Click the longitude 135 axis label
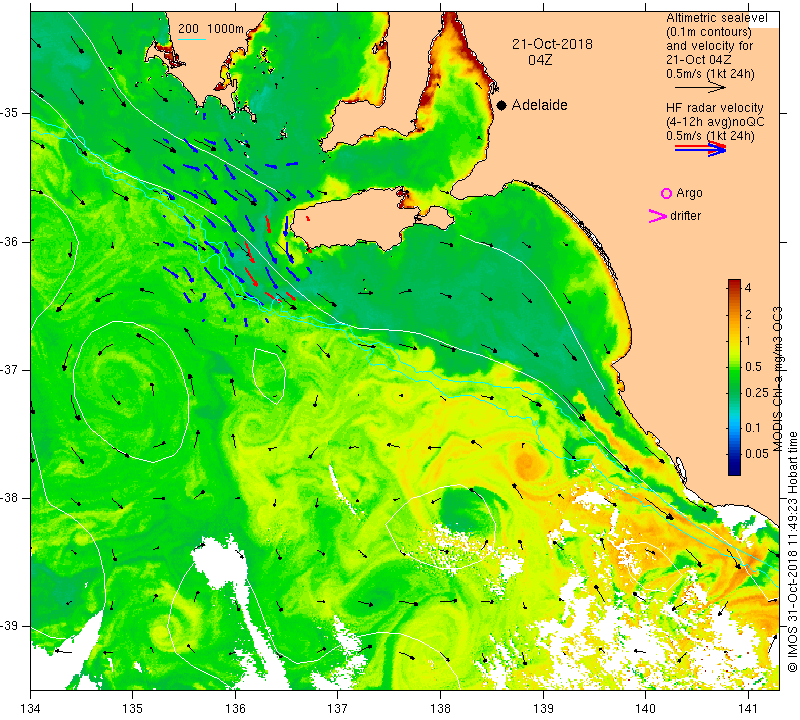Viewport: 800px width, 720px height. 133,709
